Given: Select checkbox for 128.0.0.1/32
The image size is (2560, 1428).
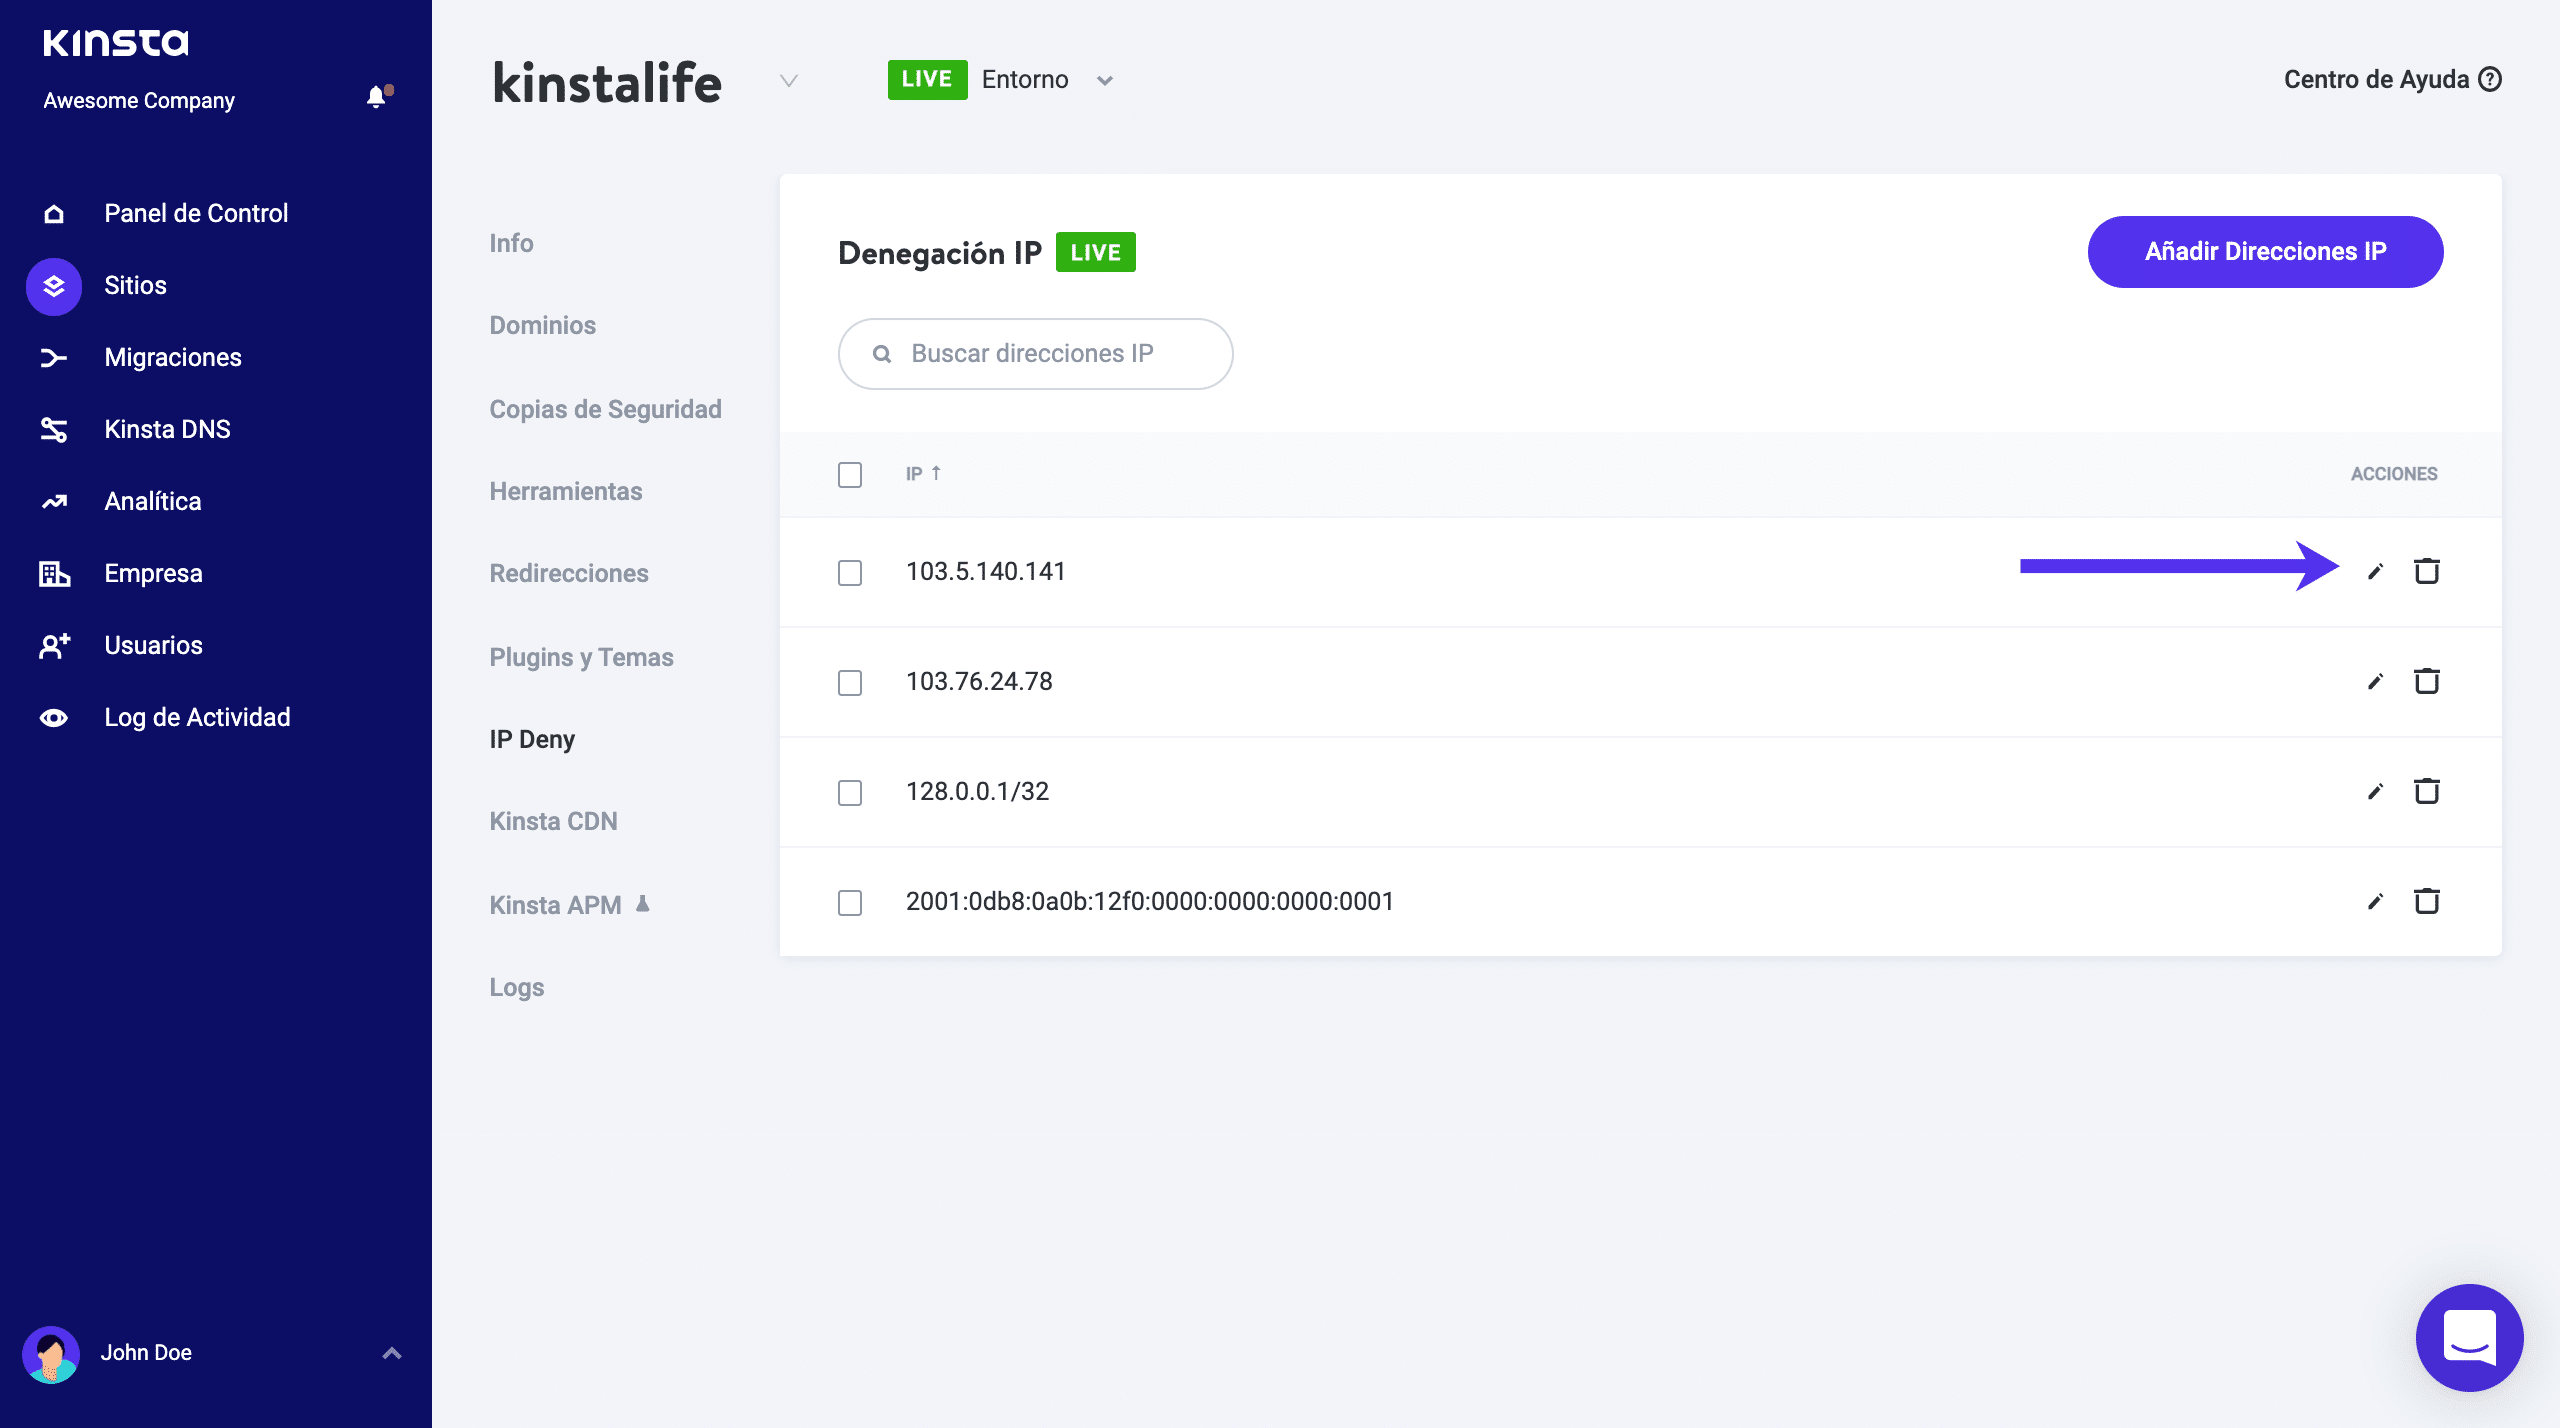Looking at the screenshot, I should coord(850,792).
